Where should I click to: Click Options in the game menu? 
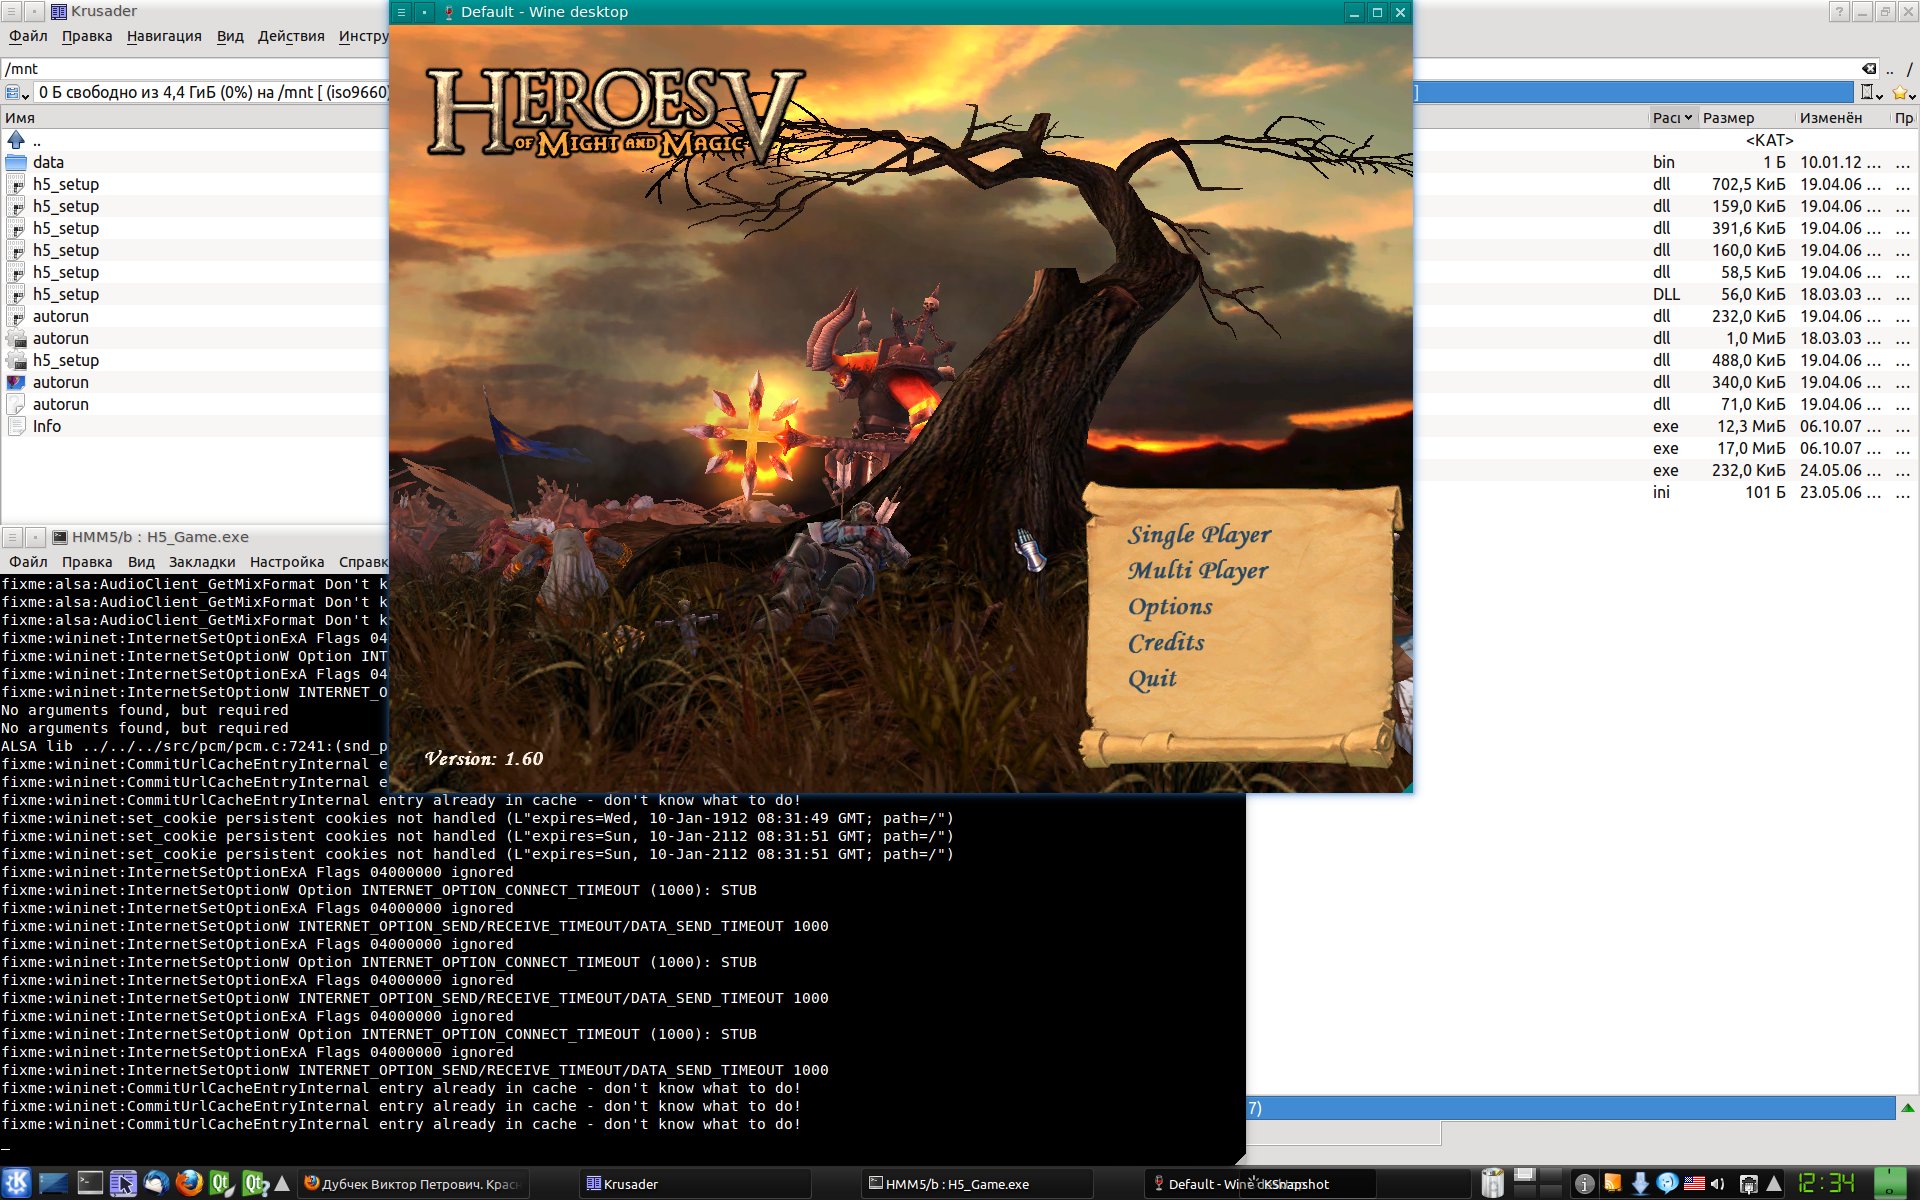click(x=1170, y=606)
